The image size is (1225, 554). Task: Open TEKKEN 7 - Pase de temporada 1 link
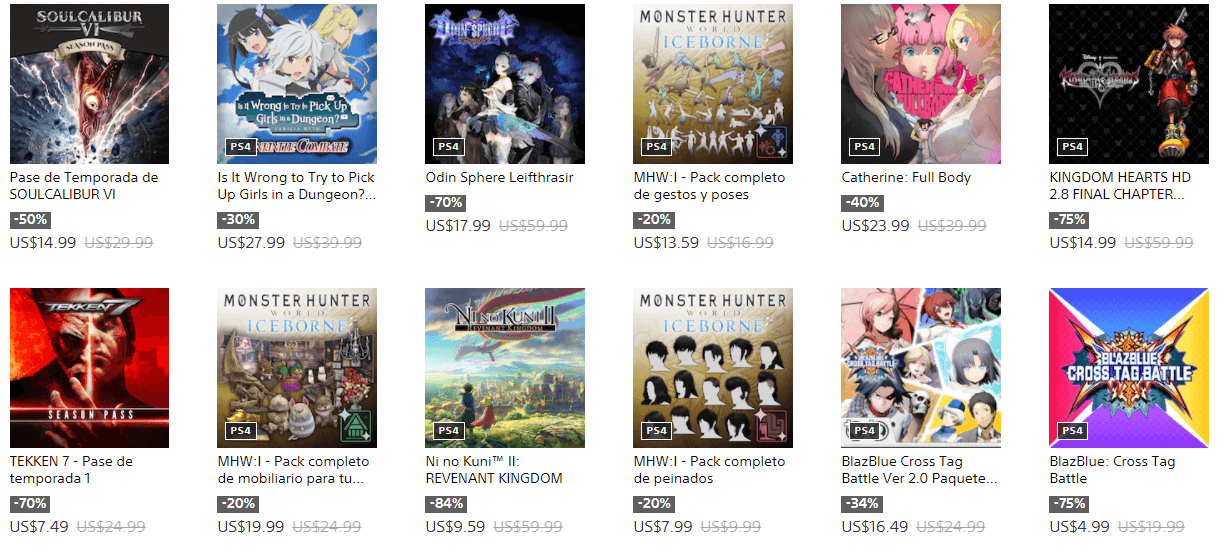pos(71,470)
